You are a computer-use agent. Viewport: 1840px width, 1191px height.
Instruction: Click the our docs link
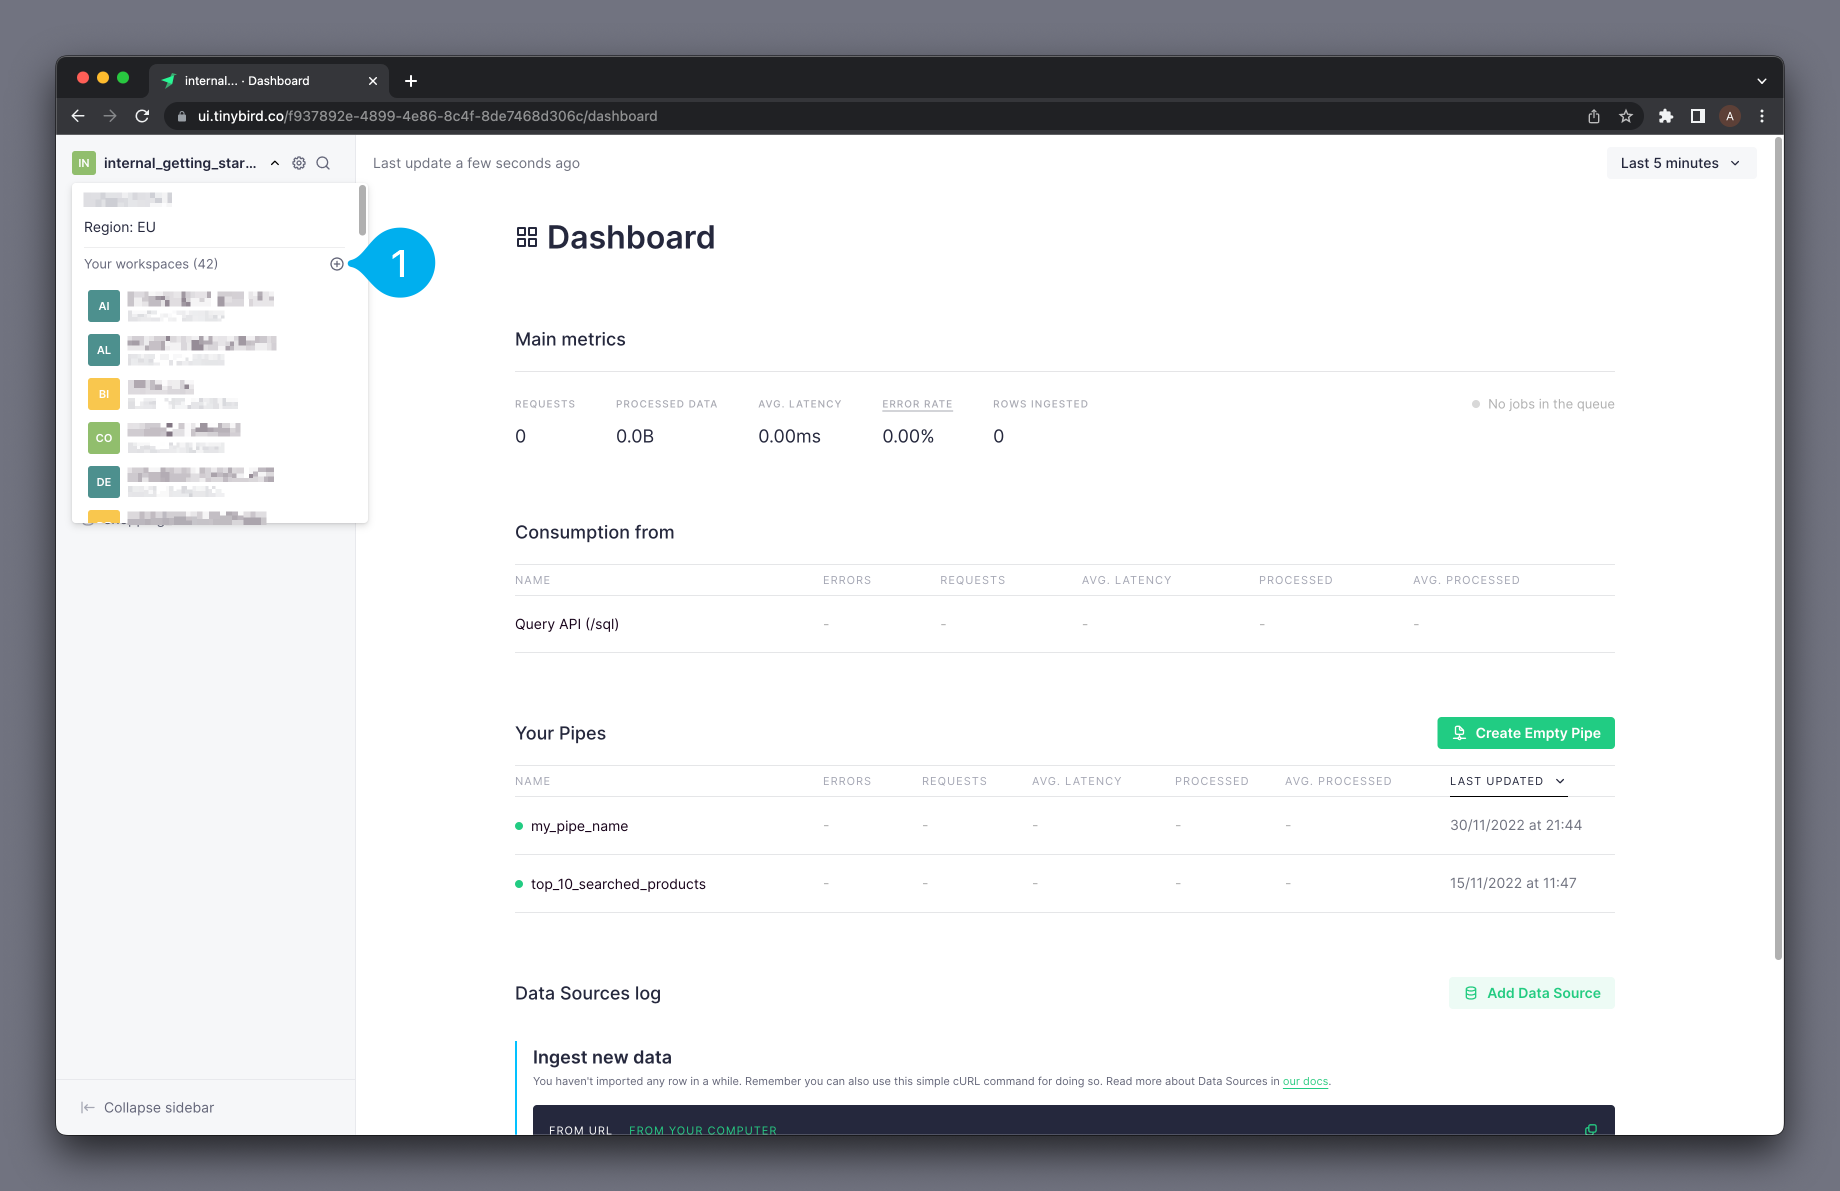point(1305,1081)
